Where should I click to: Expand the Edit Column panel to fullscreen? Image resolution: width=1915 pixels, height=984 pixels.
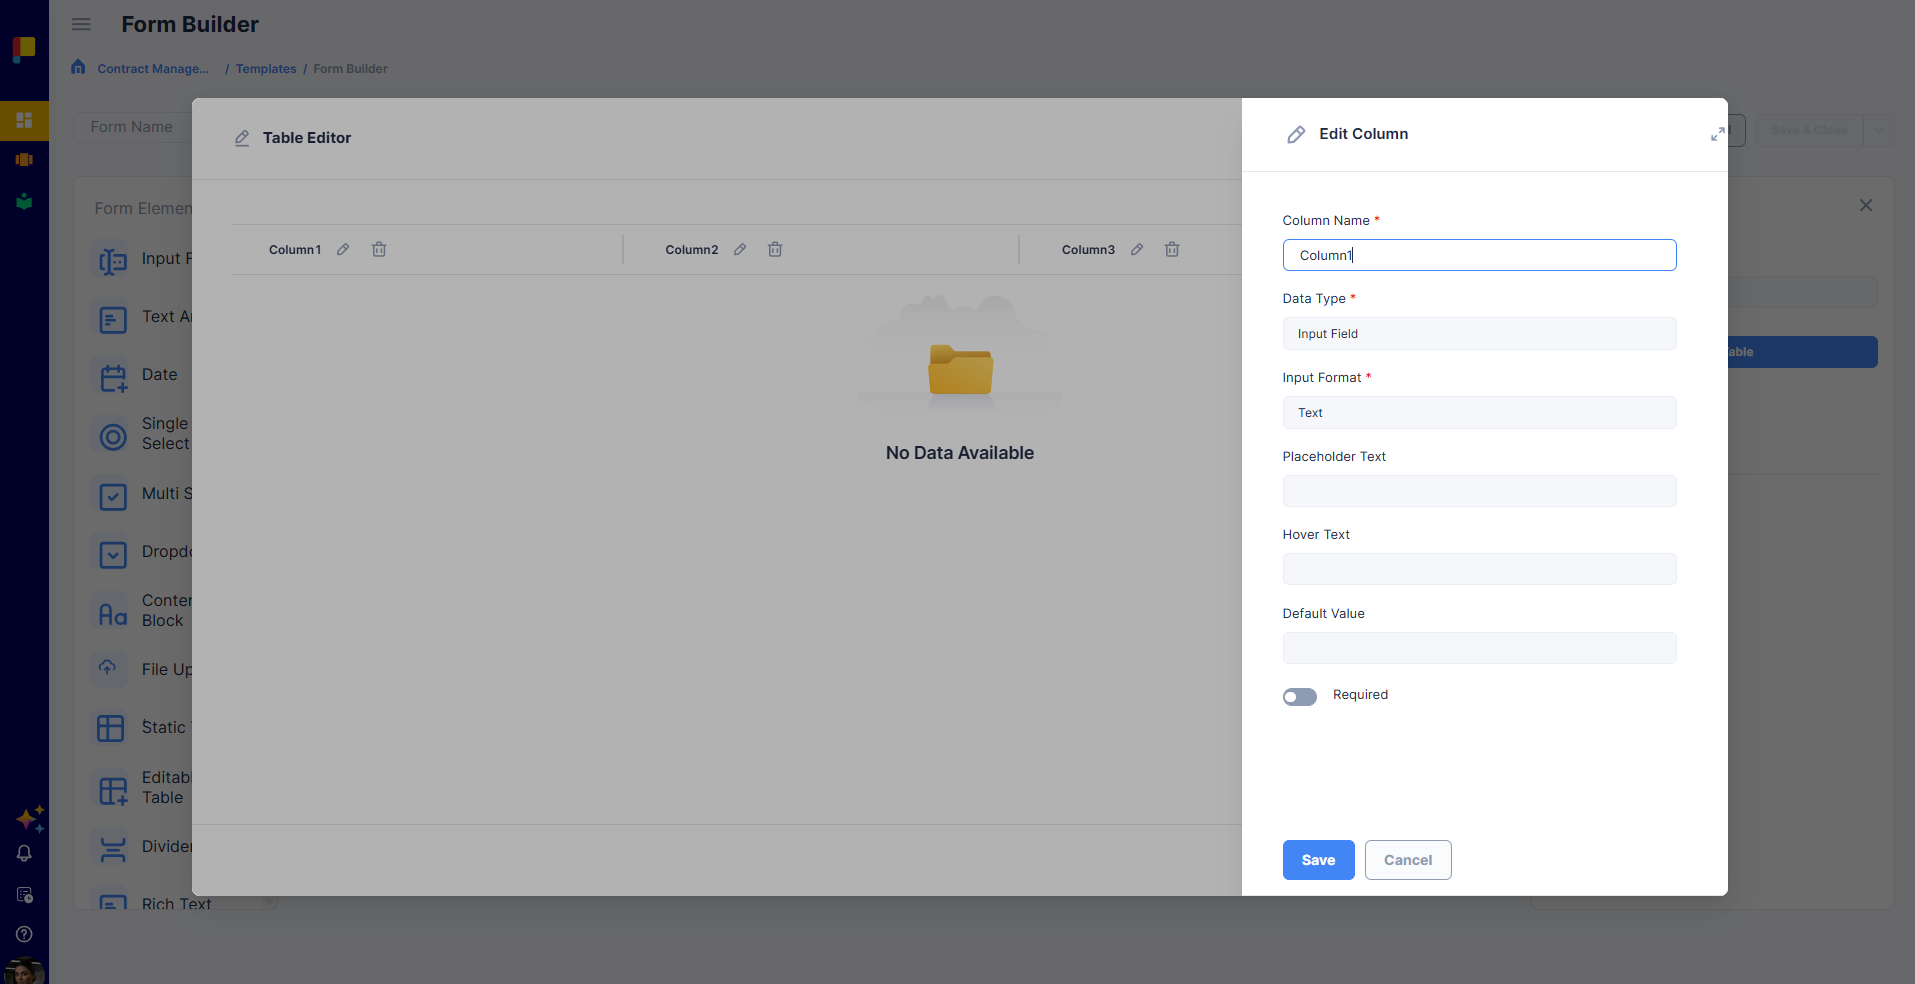tap(1717, 134)
